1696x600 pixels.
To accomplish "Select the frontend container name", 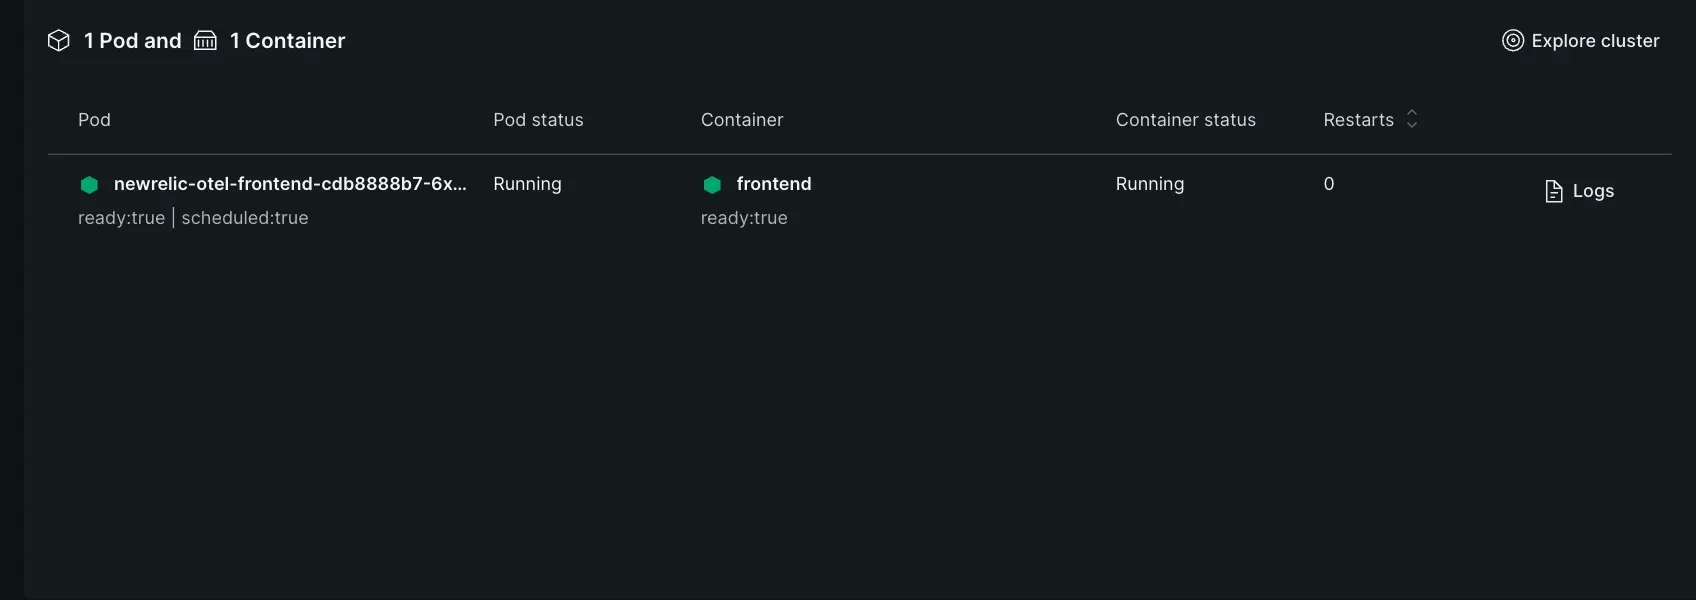I will [x=774, y=184].
